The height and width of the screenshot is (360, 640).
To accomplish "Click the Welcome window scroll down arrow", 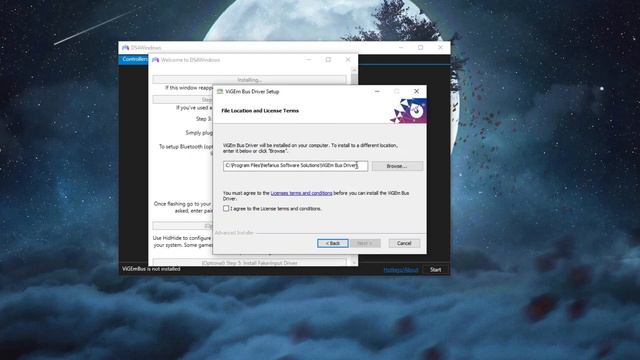I will point(354,263).
